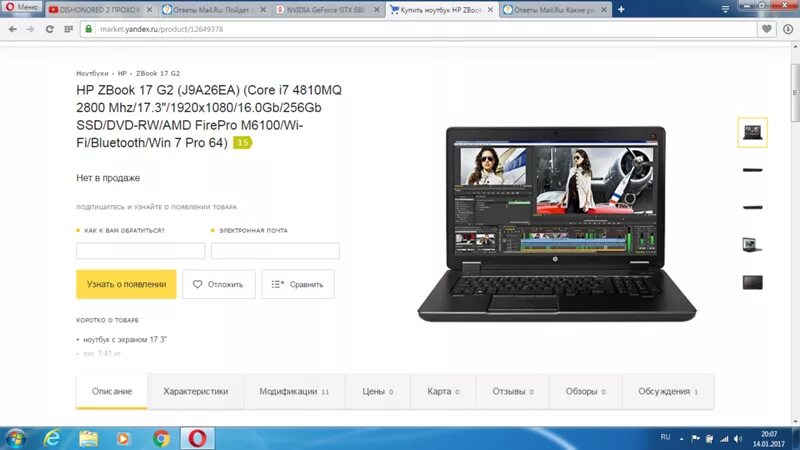
Task: Open the Характеристики tab
Action: 195,391
